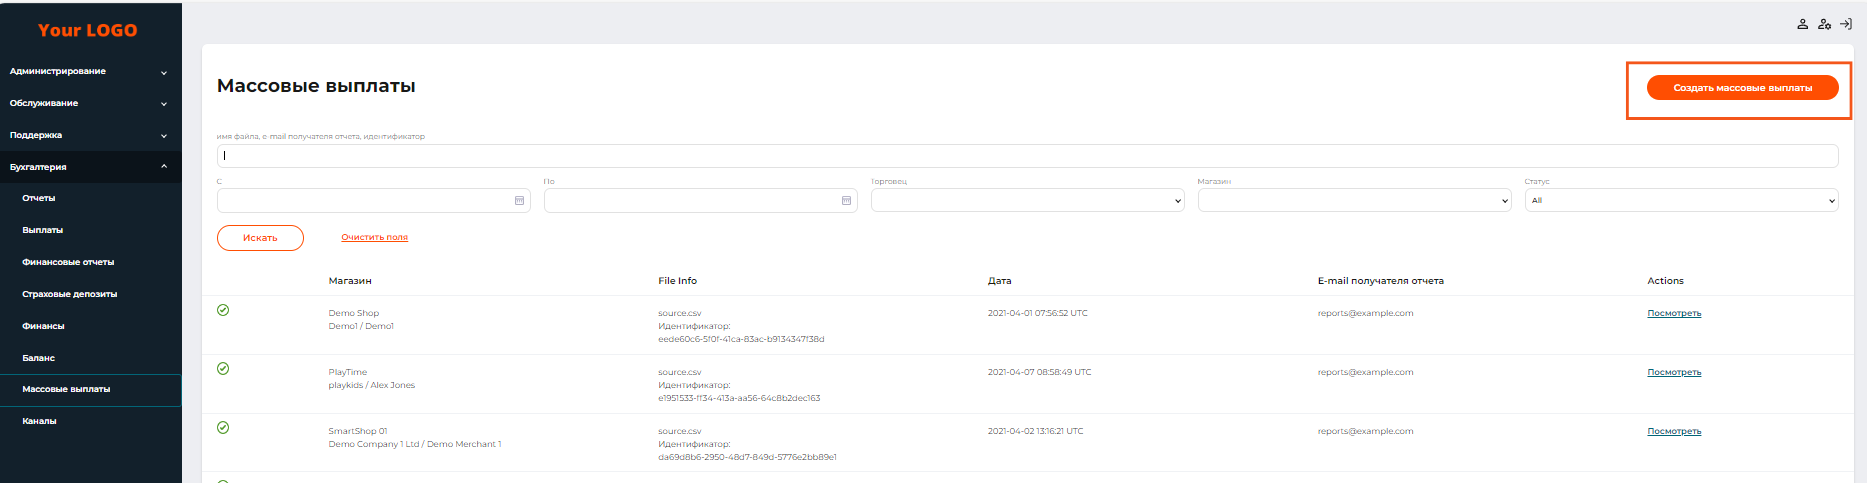Open calendar picker in the 'По' date field
This screenshot has width=1867, height=483.
846,201
